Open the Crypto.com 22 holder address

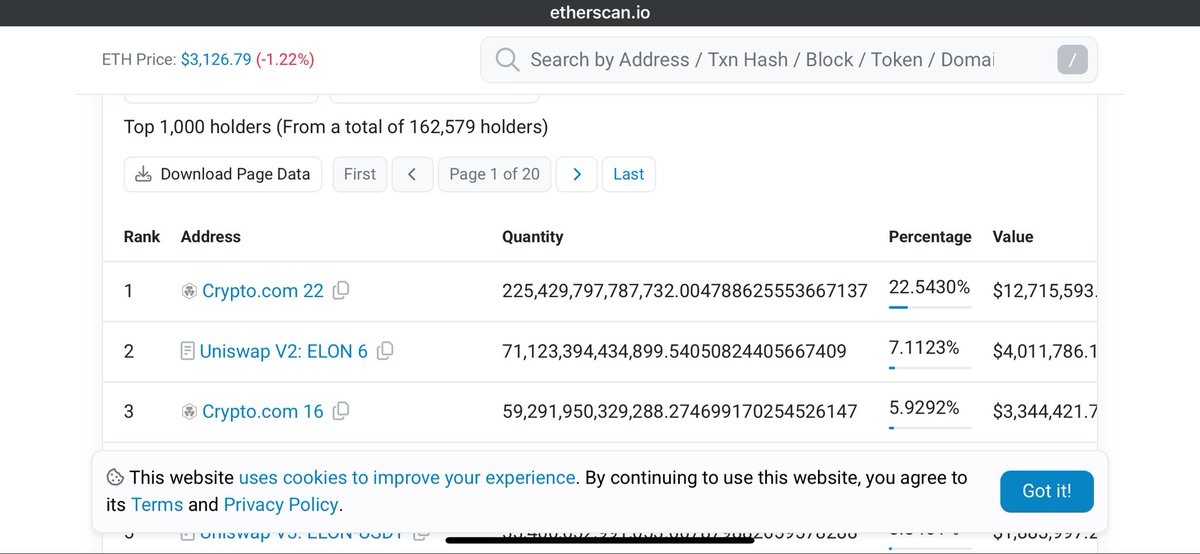point(263,291)
